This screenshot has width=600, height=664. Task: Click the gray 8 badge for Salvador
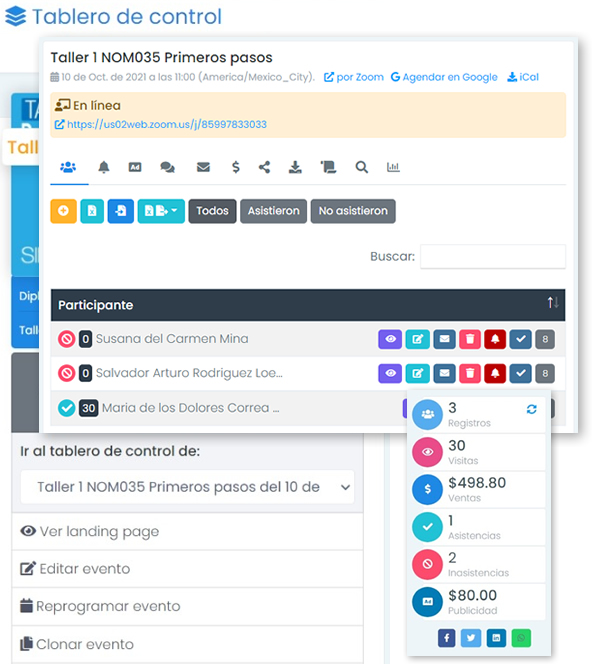[x=545, y=374]
